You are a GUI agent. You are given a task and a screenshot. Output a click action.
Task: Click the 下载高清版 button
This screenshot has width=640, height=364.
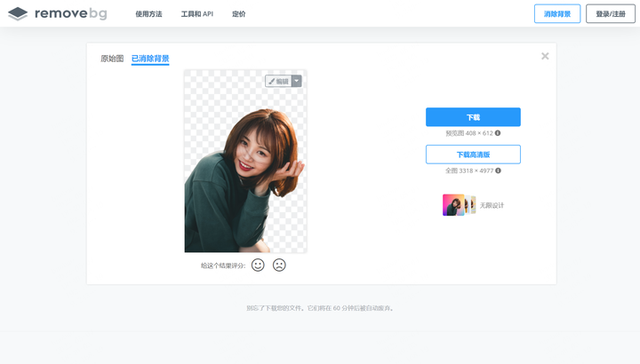pos(473,154)
